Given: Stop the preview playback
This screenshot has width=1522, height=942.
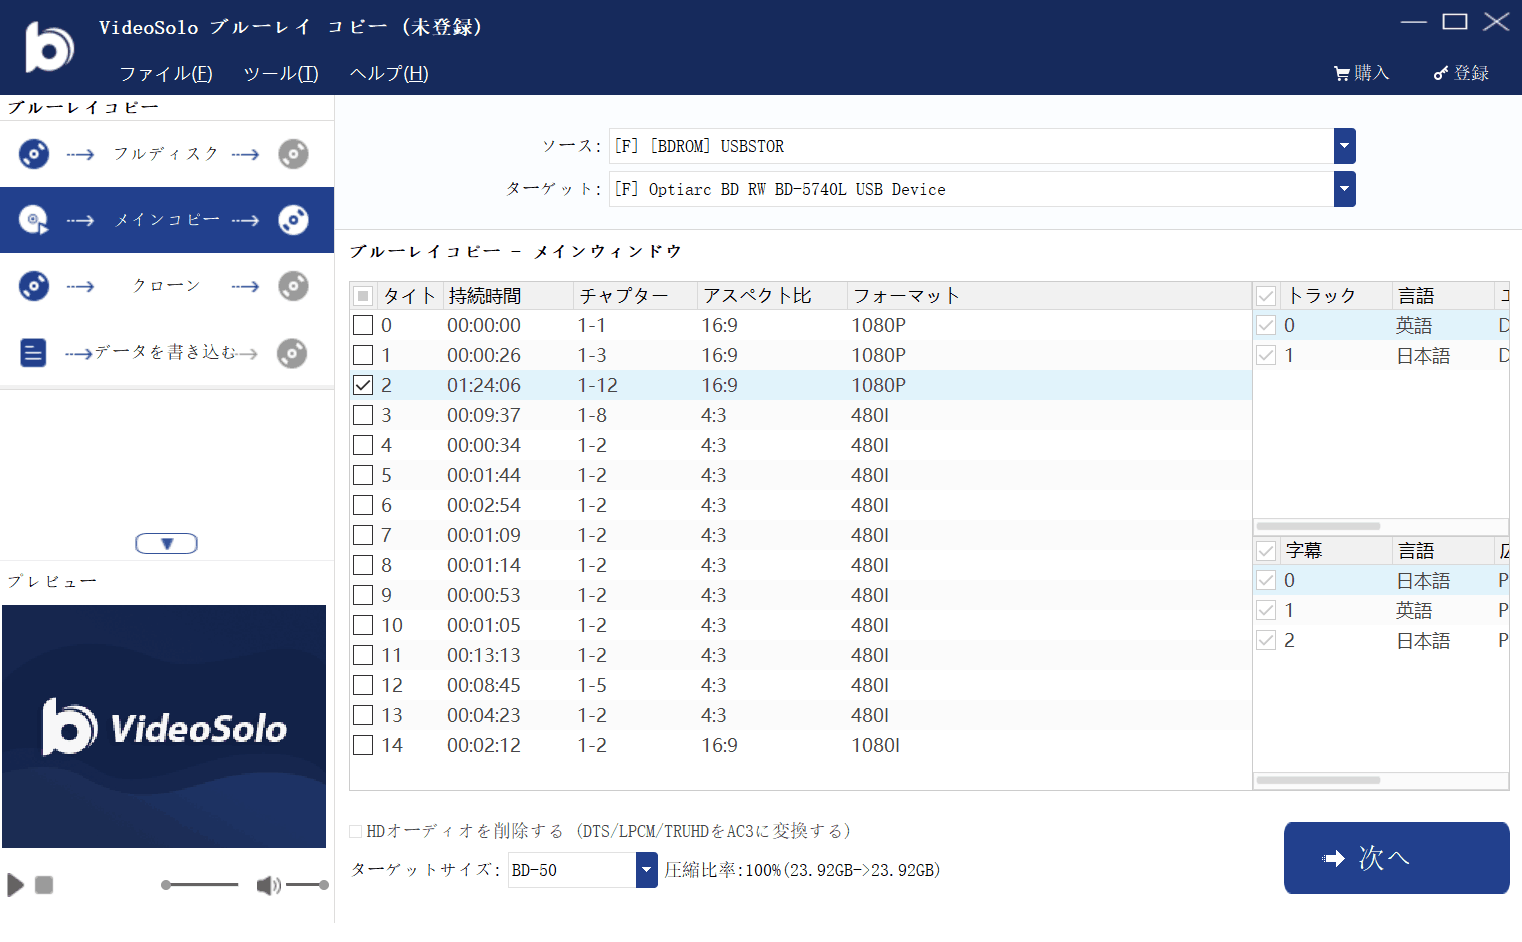Looking at the screenshot, I should pyautogui.click(x=44, y=885).
